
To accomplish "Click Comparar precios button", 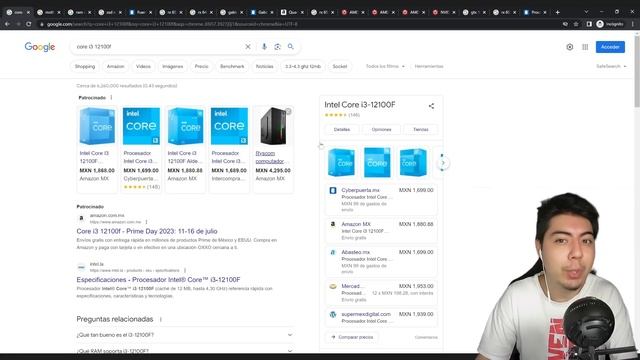I will 352,337.
